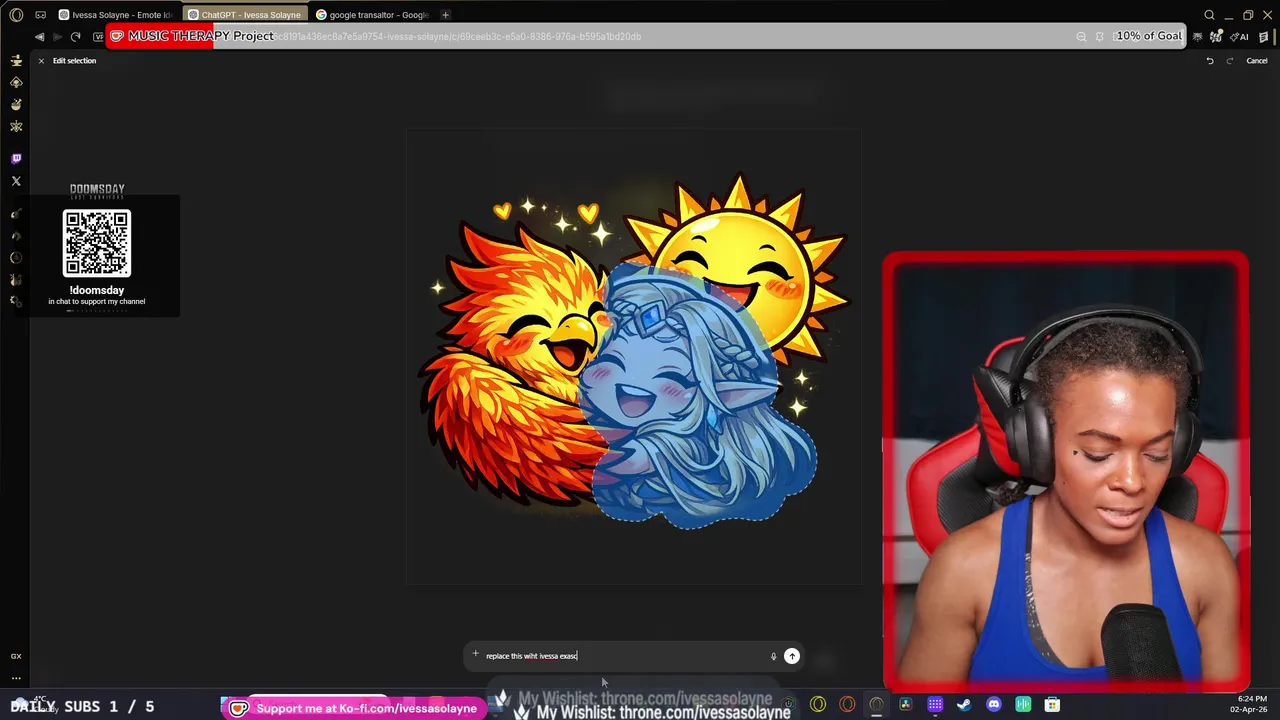The image size is (1280, 720).
Task: Click the emote image being edited
Action: click(634, 355)
